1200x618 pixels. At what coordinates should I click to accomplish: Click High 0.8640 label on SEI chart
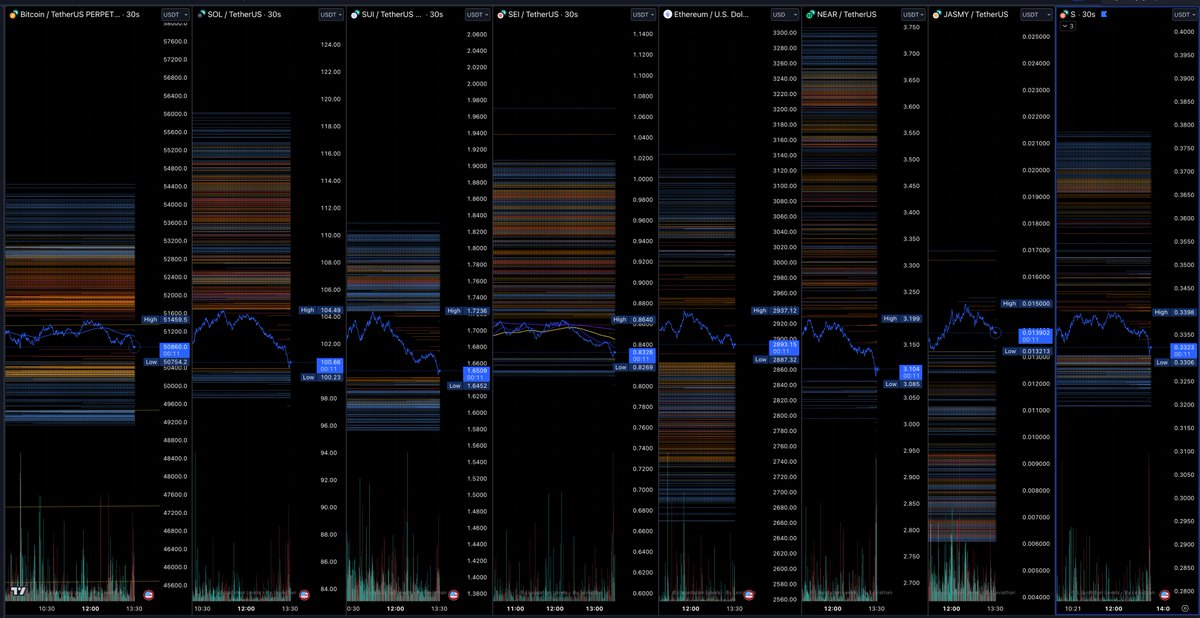(633, 319)
